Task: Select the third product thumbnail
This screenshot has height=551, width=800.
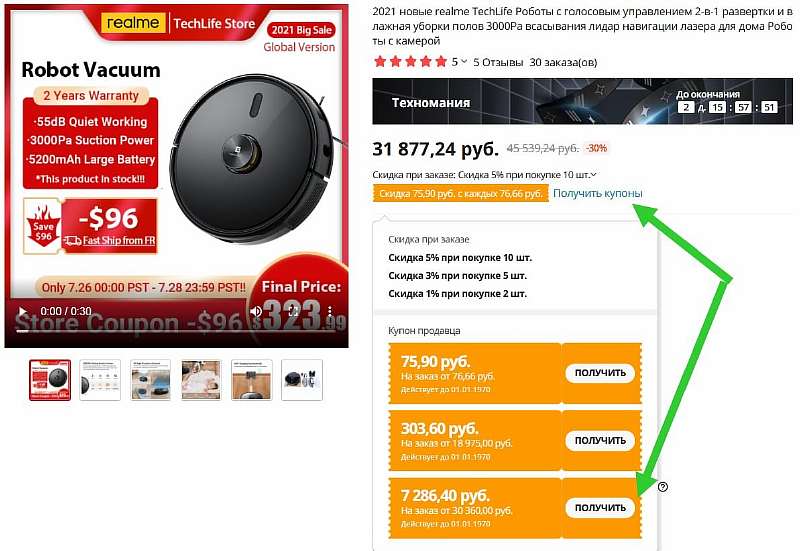Action: pyautogui.click(x=151, y=380)
